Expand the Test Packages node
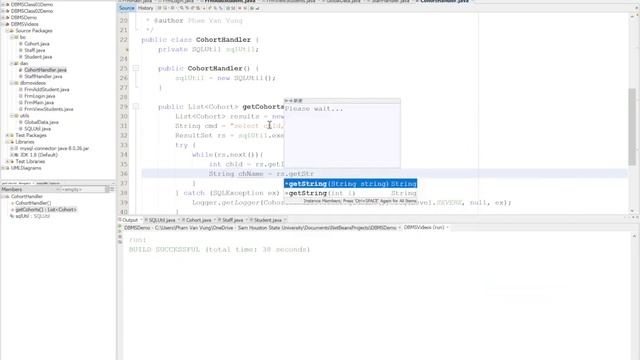Viewport: 640px width, 360px height. pos(7,135)
